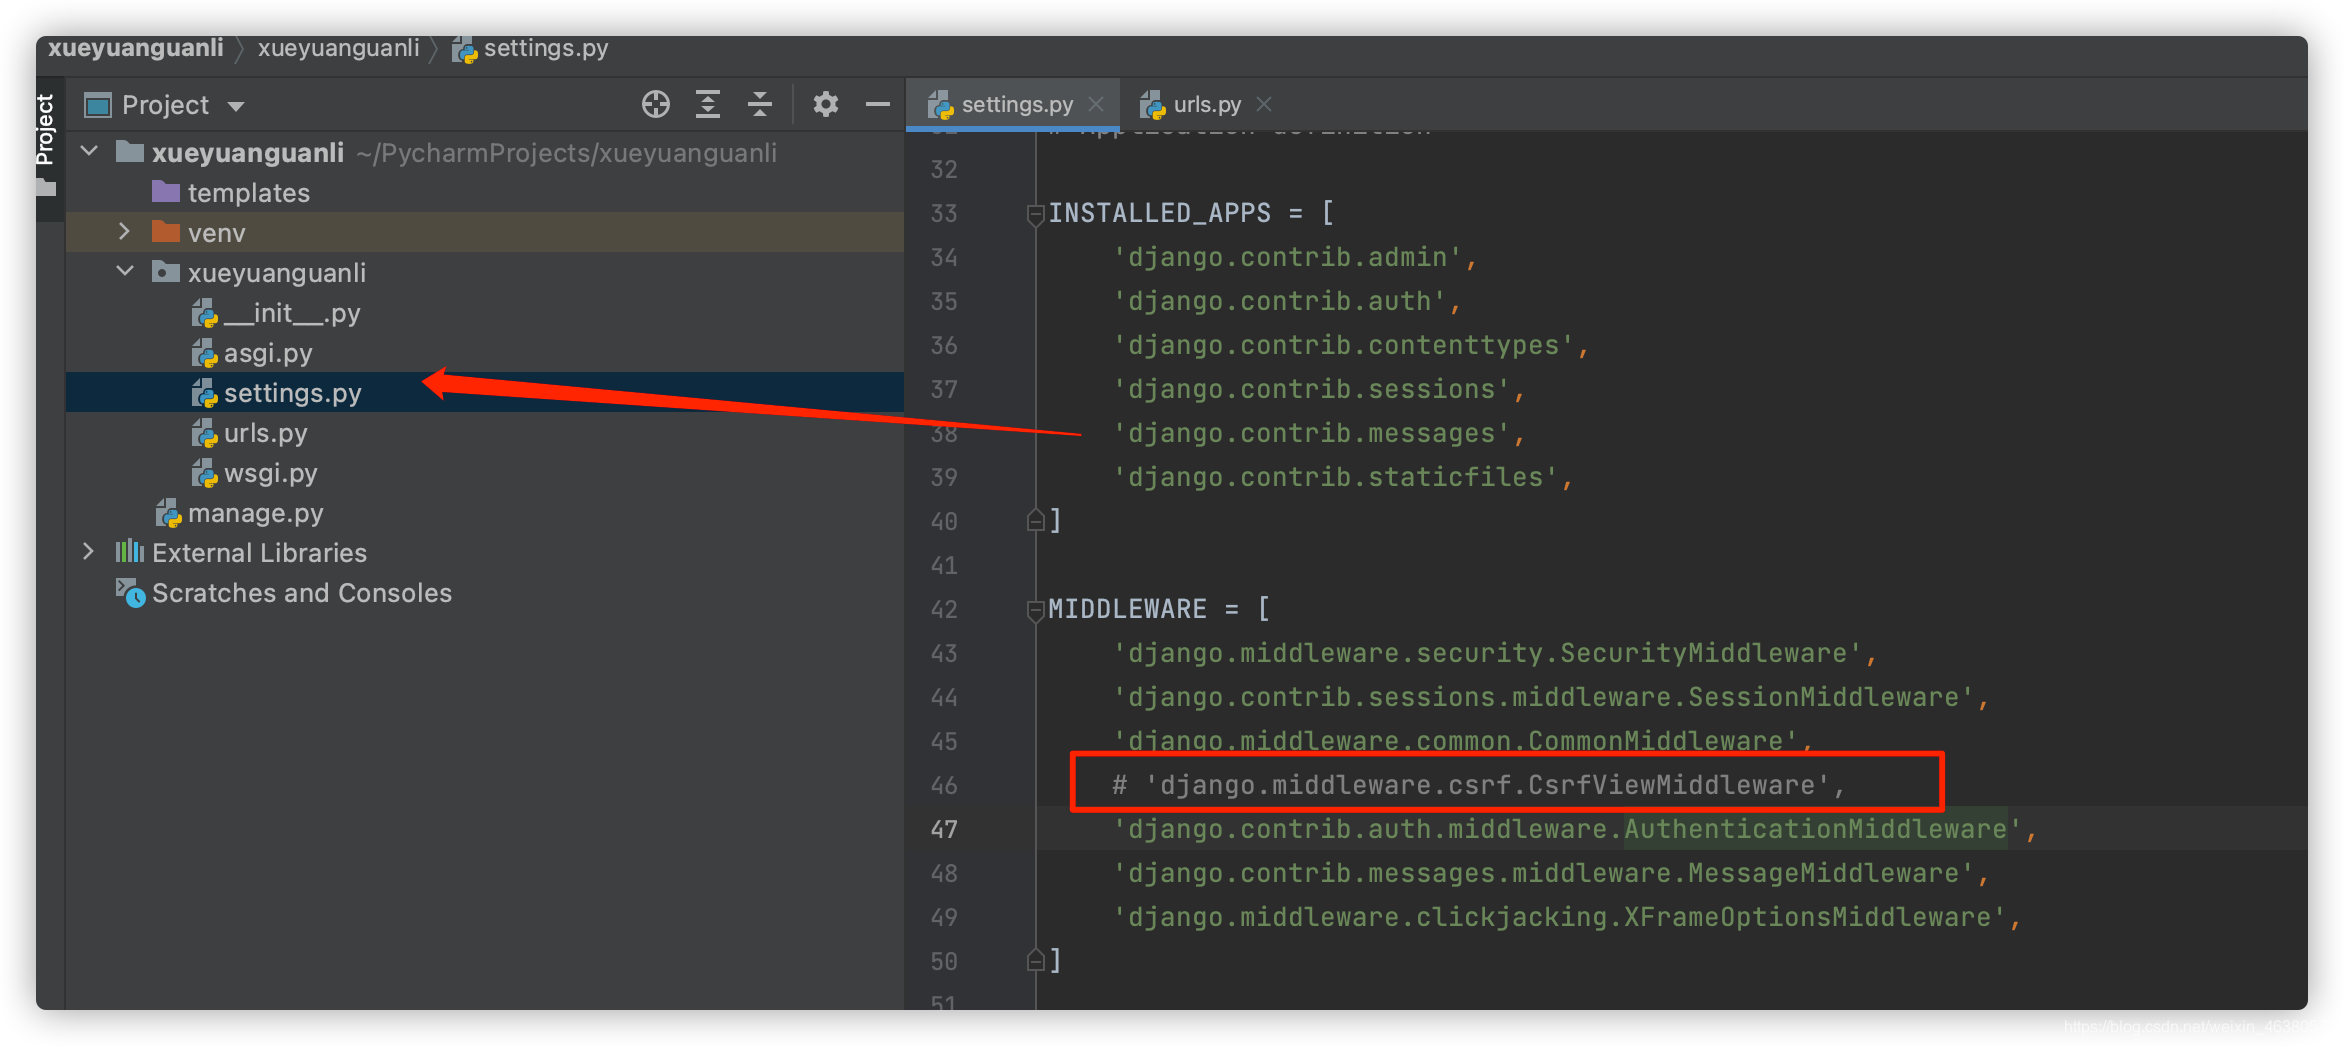This screenshot has width=2344, height=1046.
Task: Click the Scratches and Consoles icon
Action: 130,593
